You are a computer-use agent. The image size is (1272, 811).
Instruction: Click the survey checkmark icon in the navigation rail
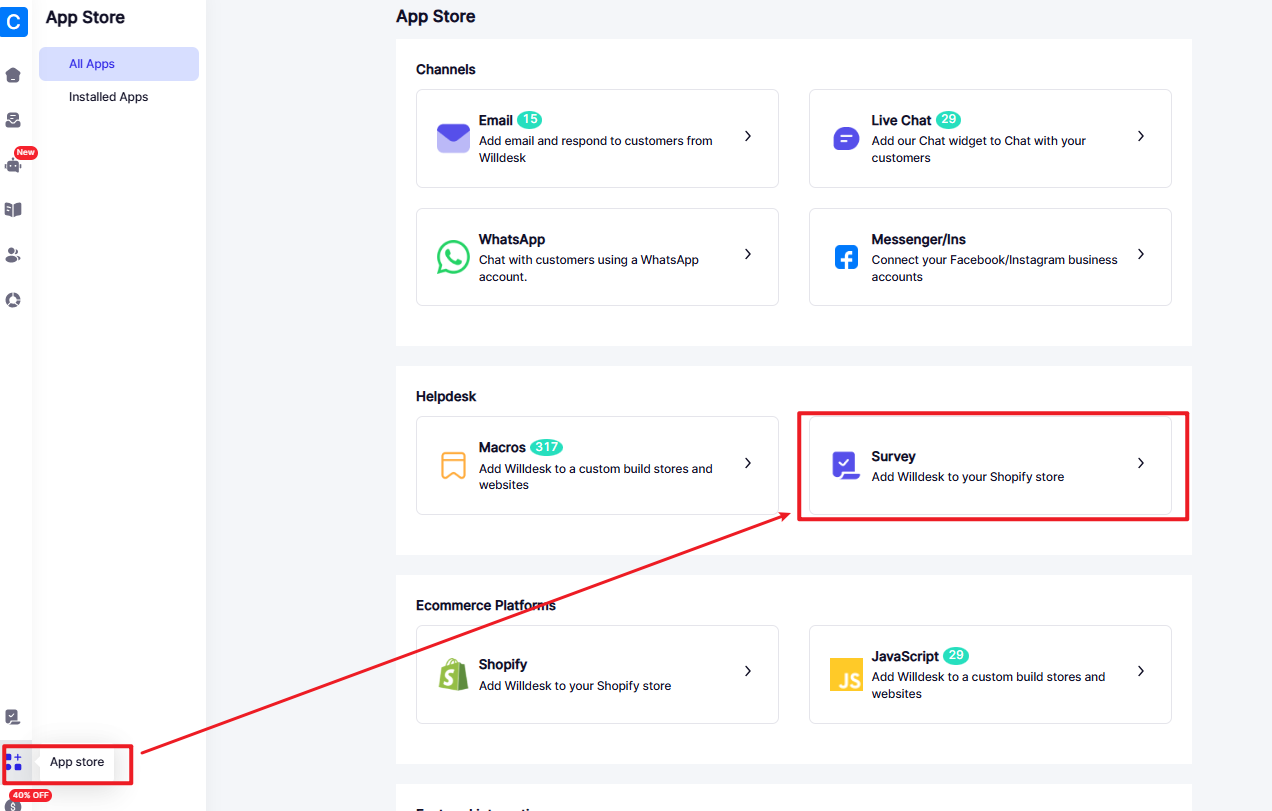pyautogui.click(x=13, y=717)
